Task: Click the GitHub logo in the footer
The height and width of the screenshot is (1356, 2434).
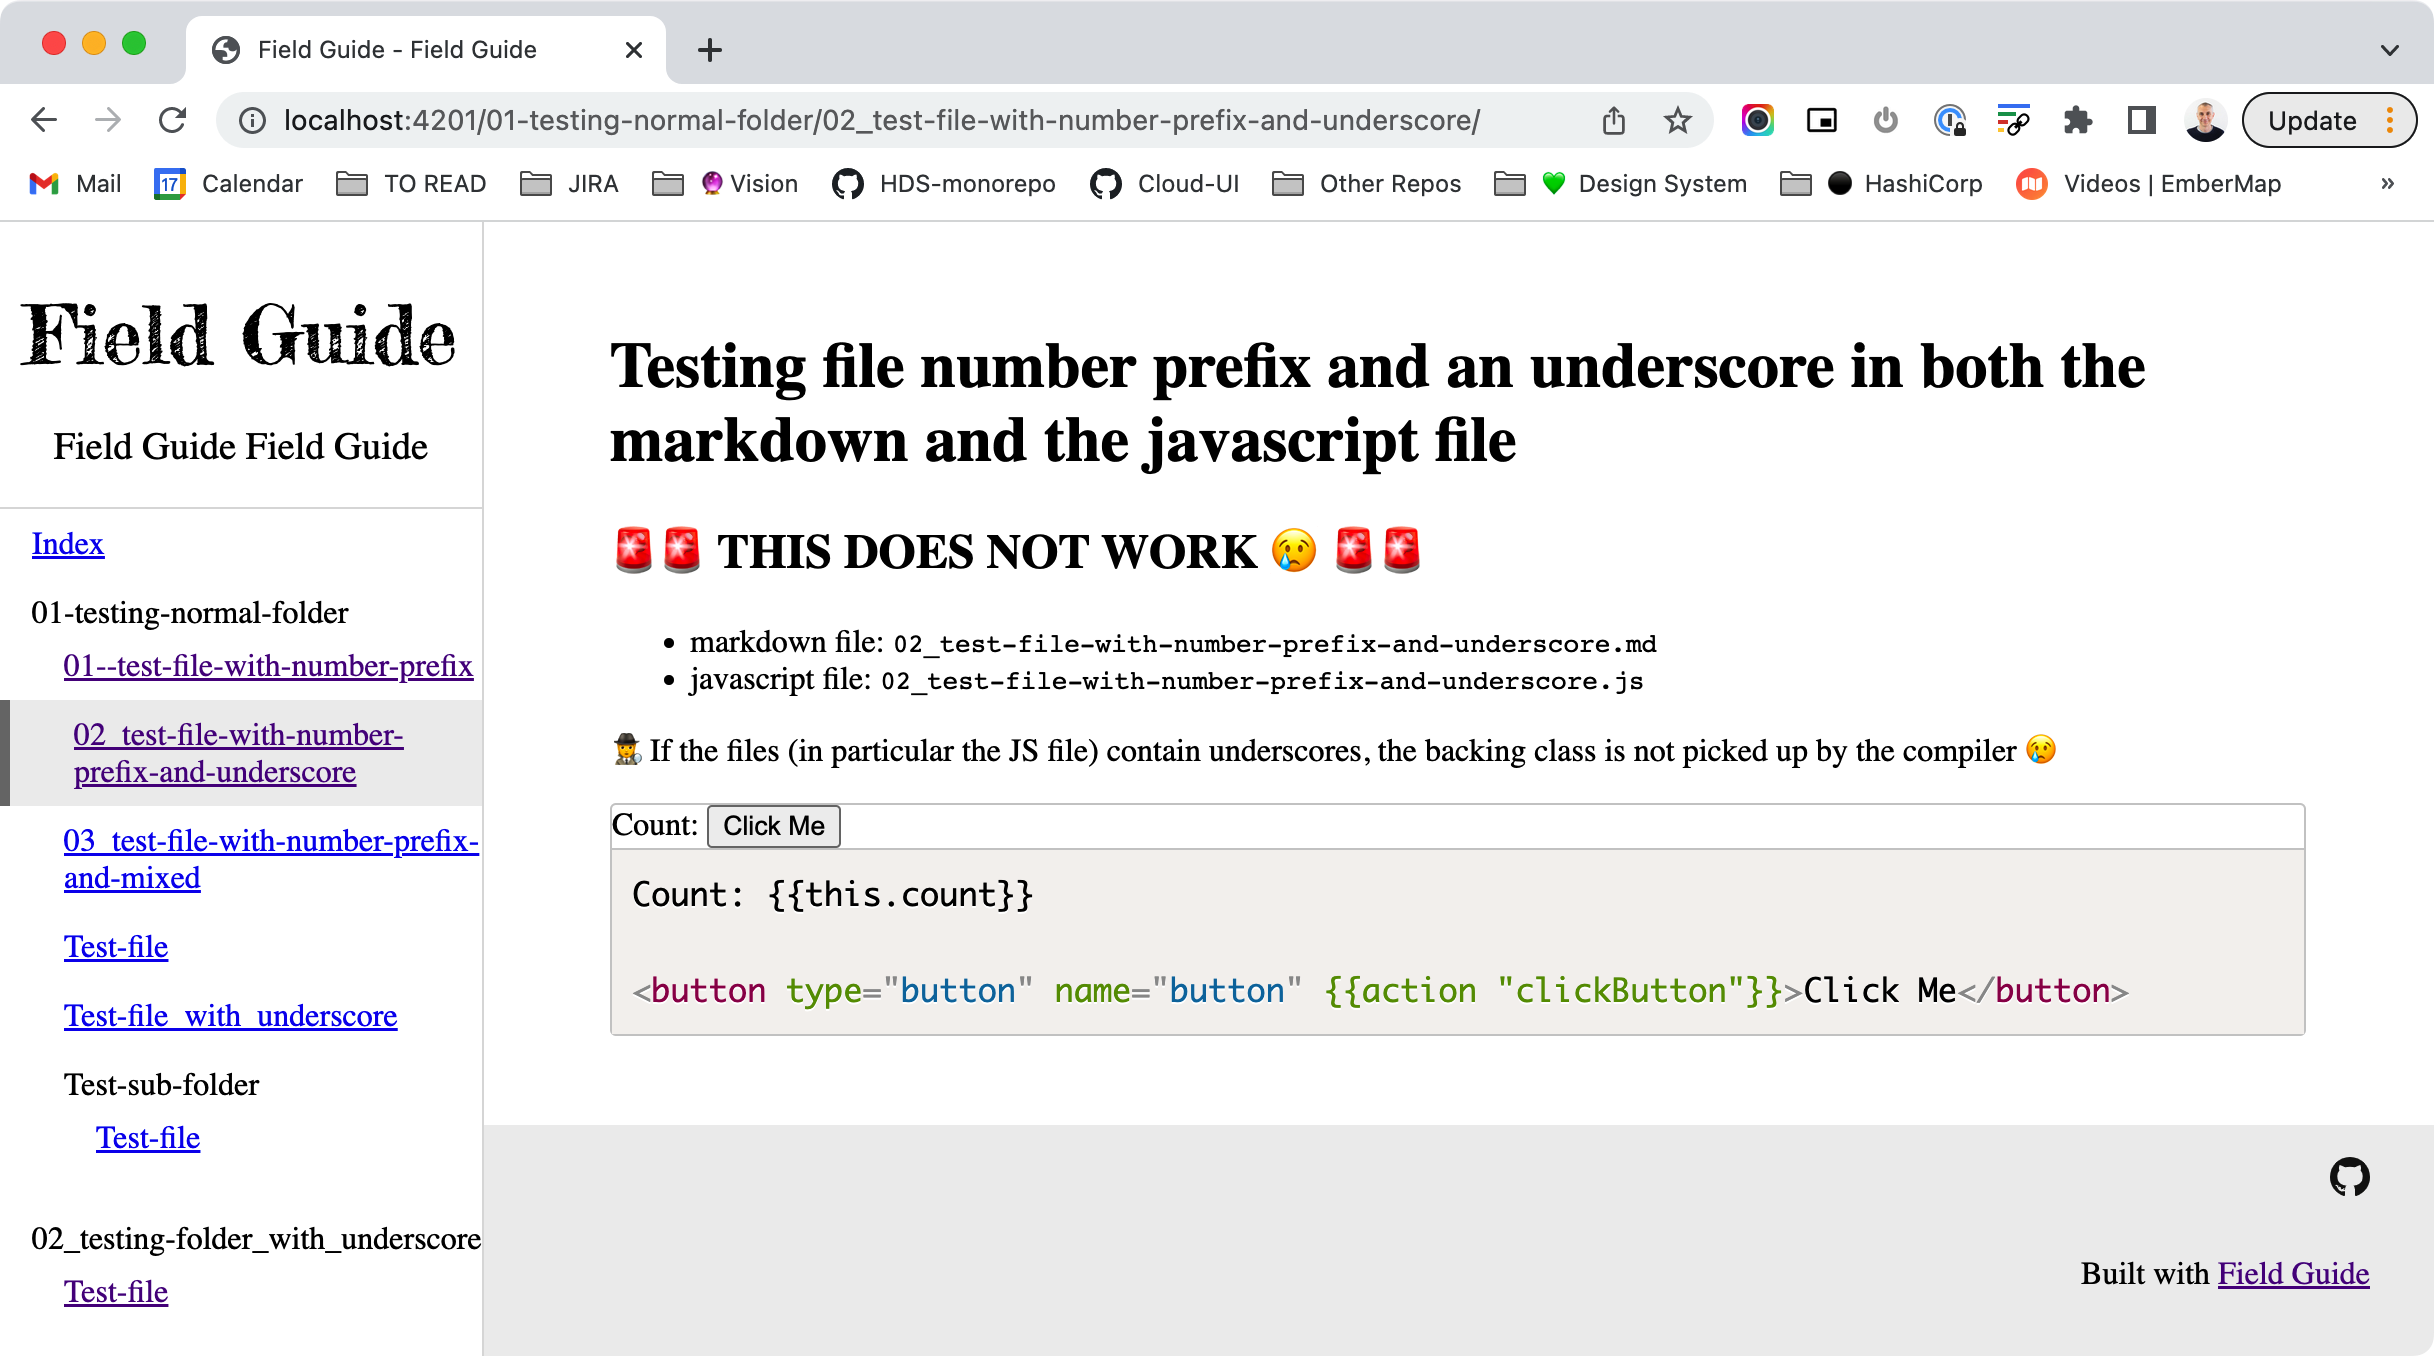Action: click(2351, 1176)
